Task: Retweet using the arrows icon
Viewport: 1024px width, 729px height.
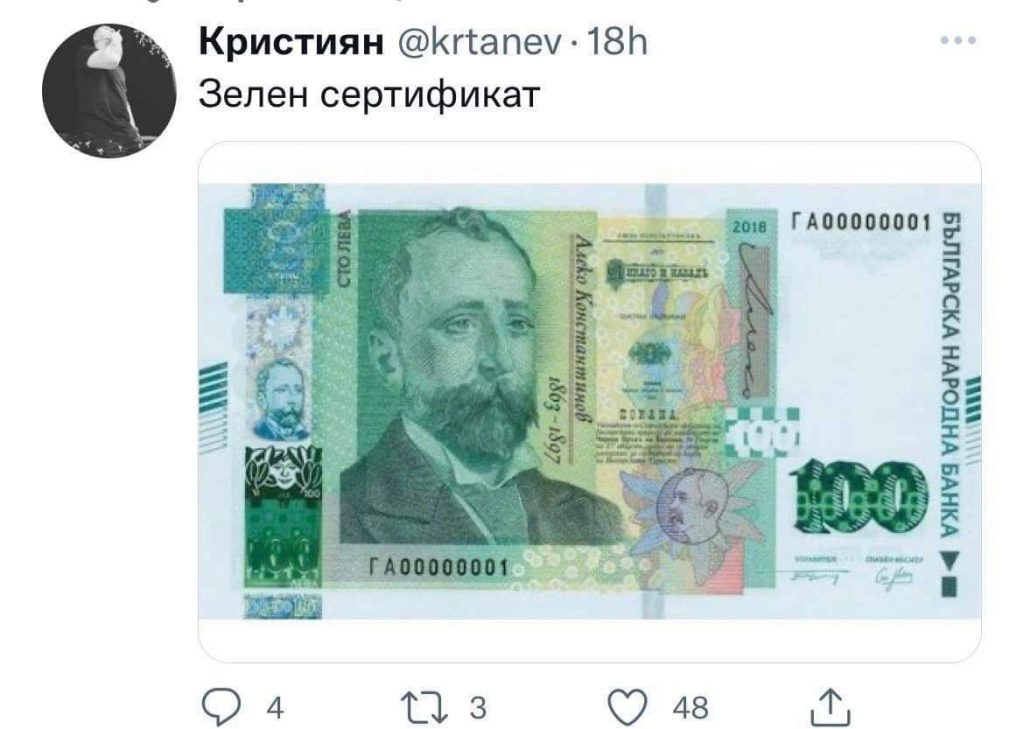Action: point(424,707)
